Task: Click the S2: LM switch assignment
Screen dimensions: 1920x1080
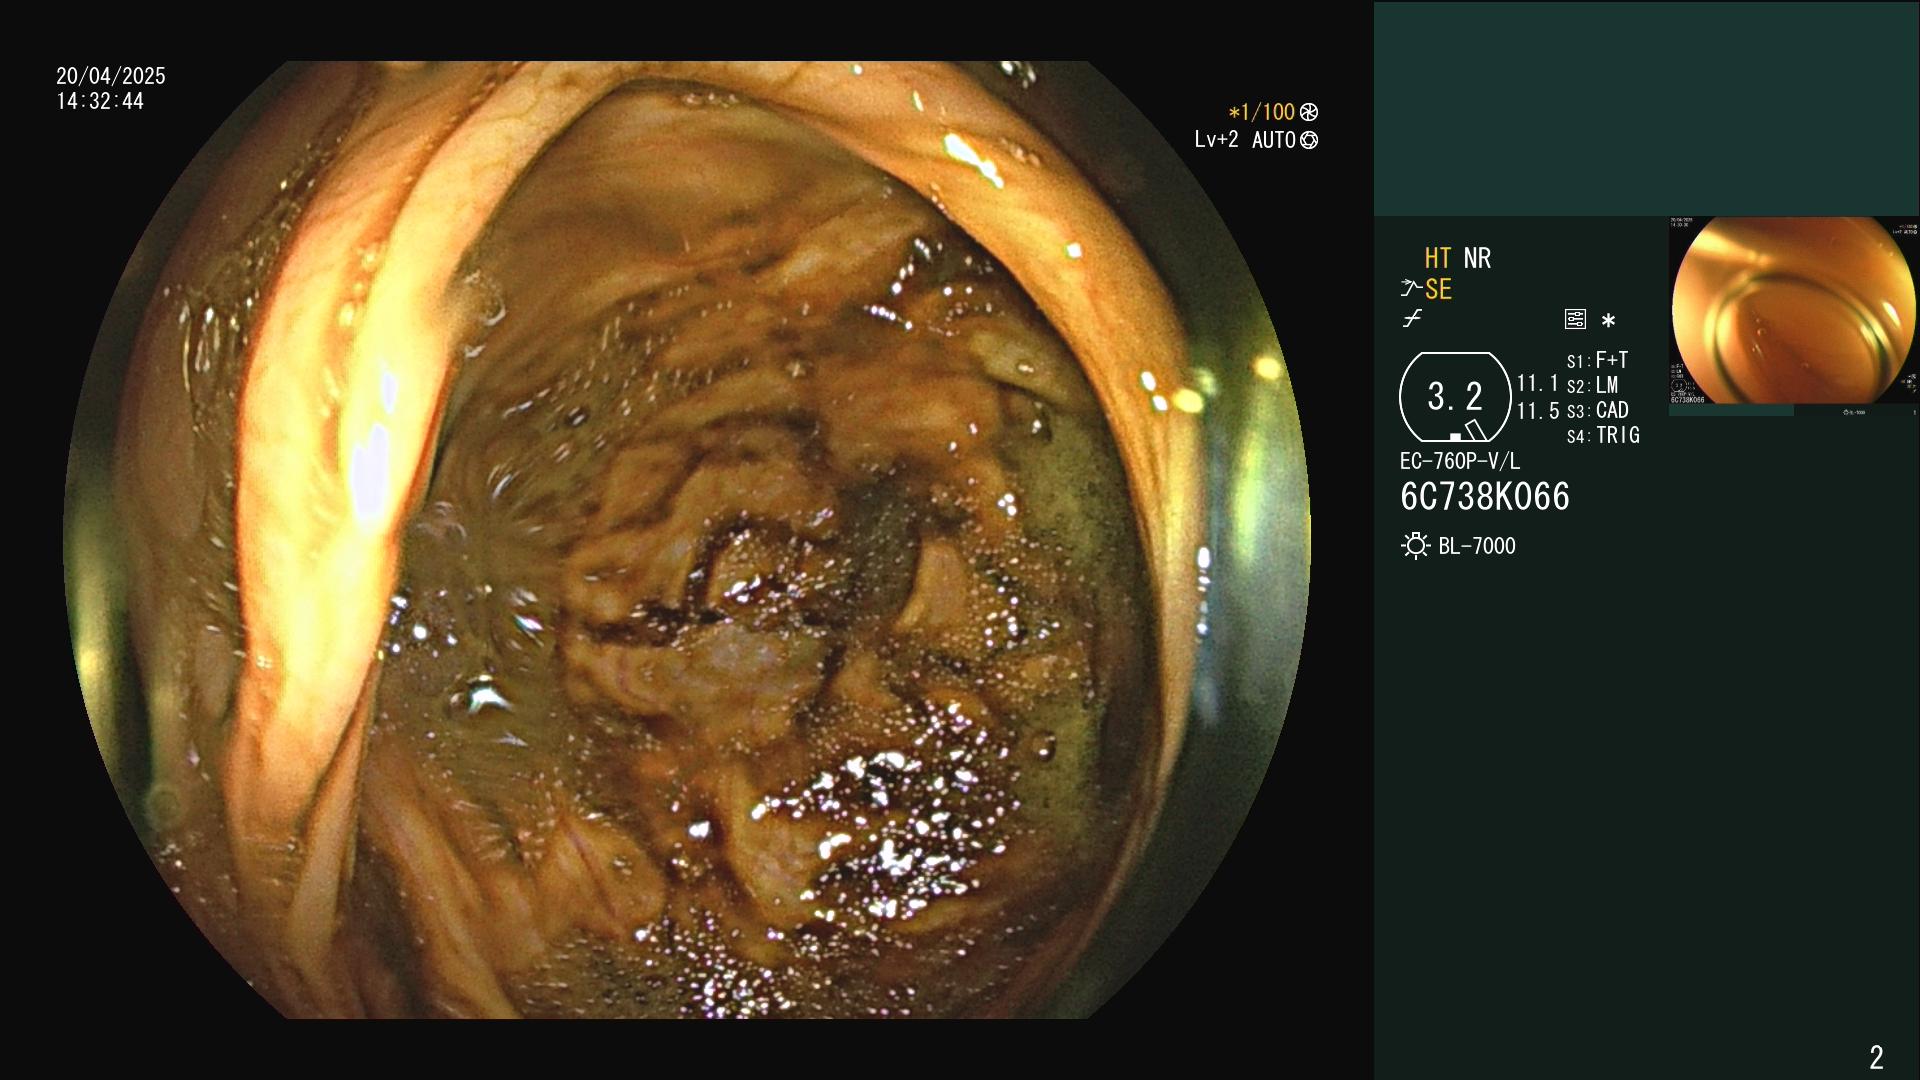Action: 1593,385
